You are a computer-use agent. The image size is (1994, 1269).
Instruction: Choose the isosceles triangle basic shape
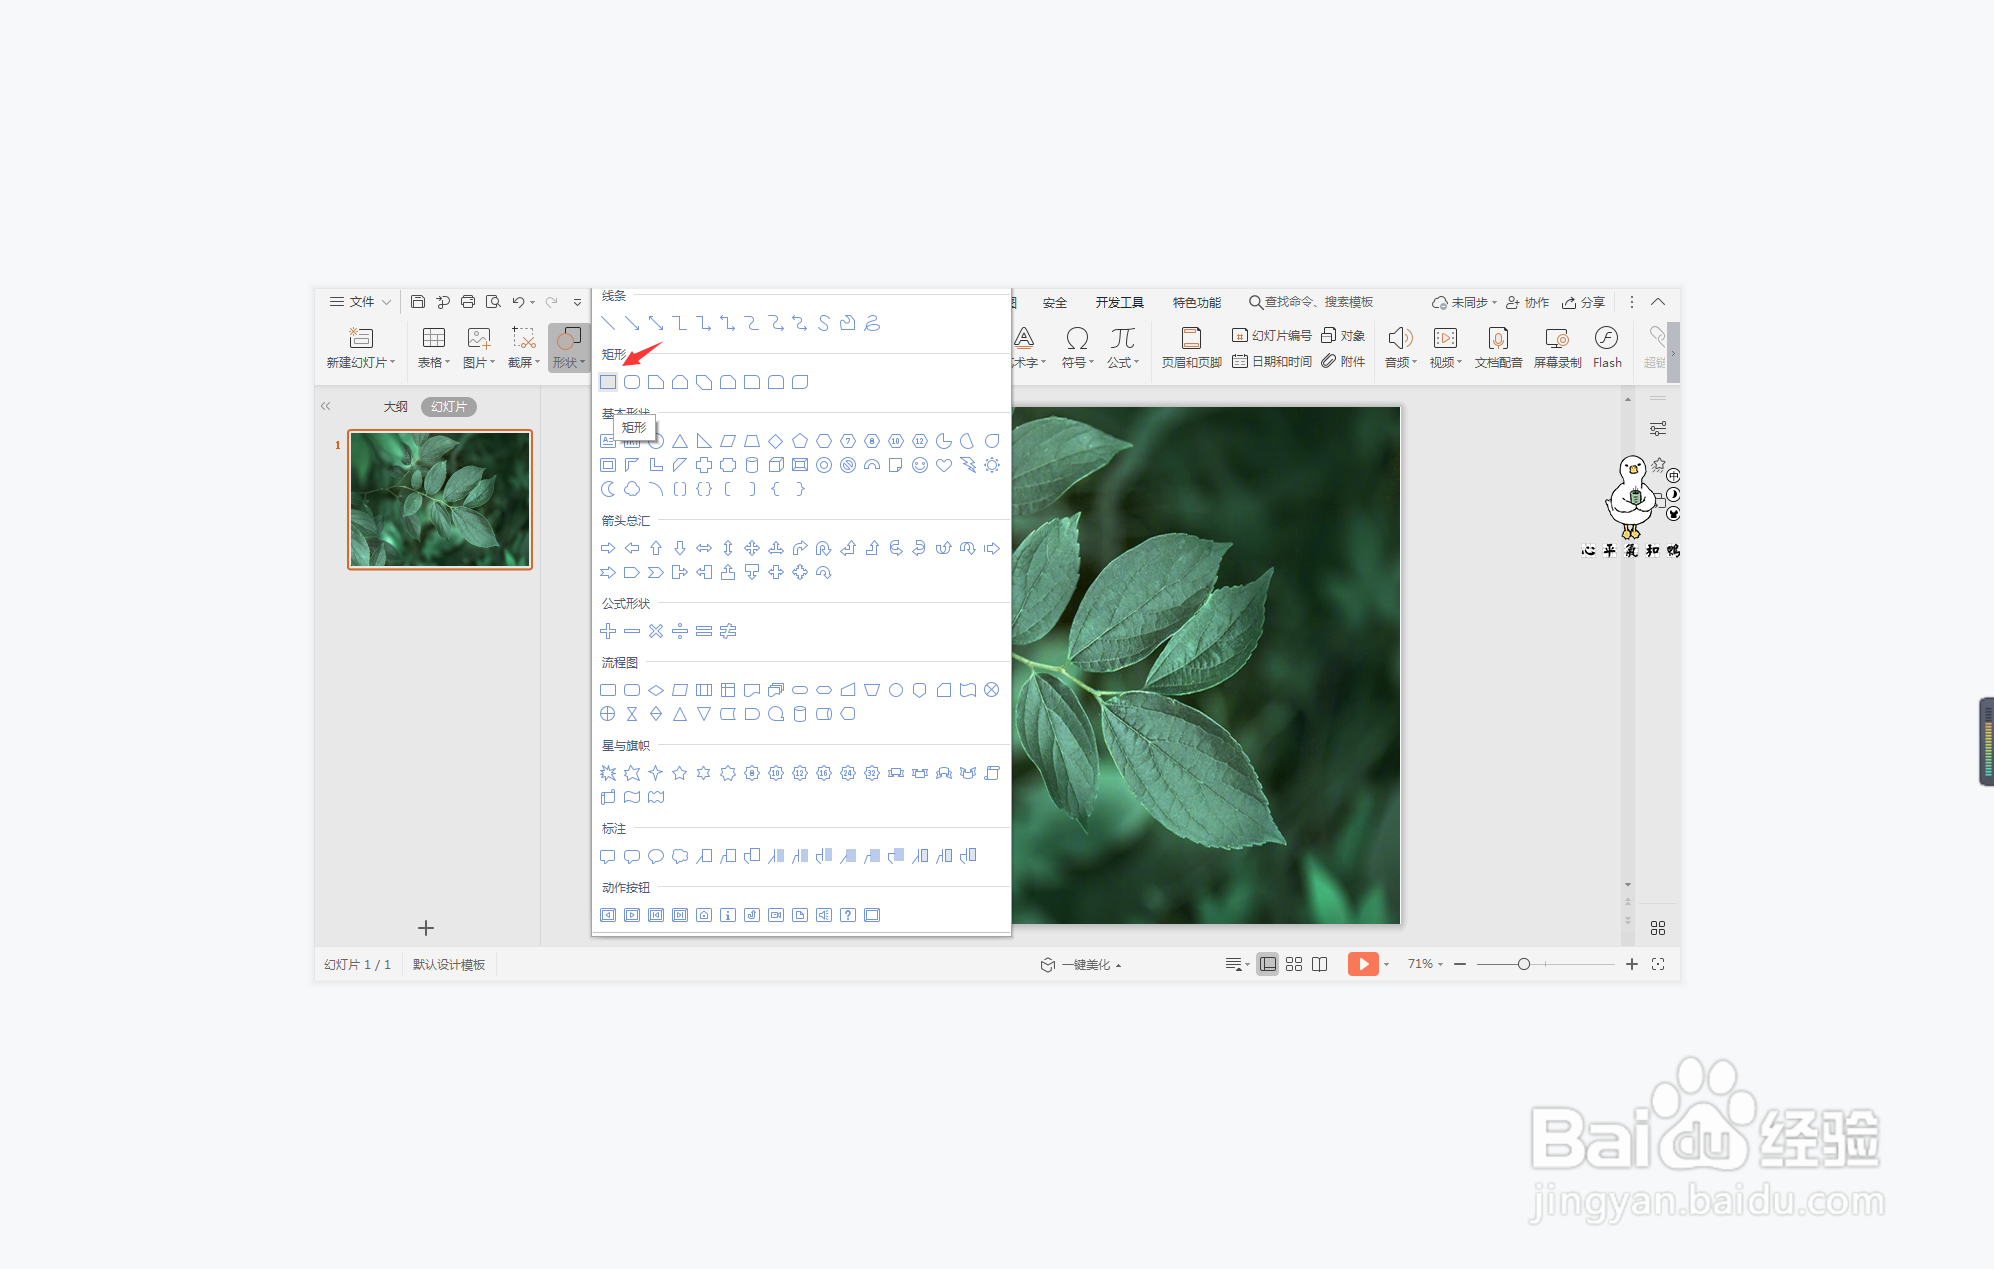point(680,441)
